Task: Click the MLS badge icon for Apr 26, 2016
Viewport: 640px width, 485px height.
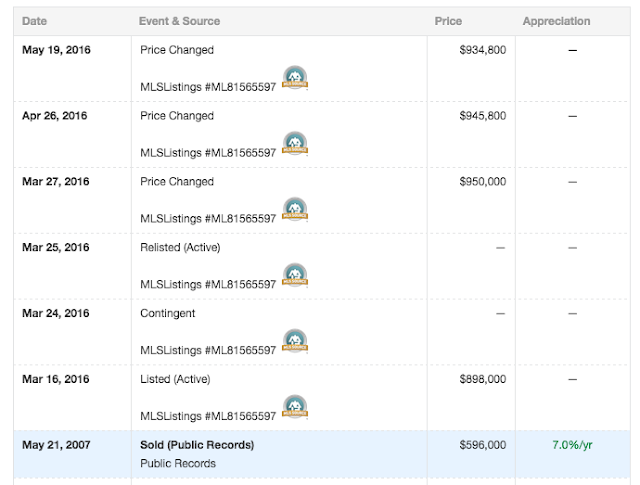Action: point(295,144)
